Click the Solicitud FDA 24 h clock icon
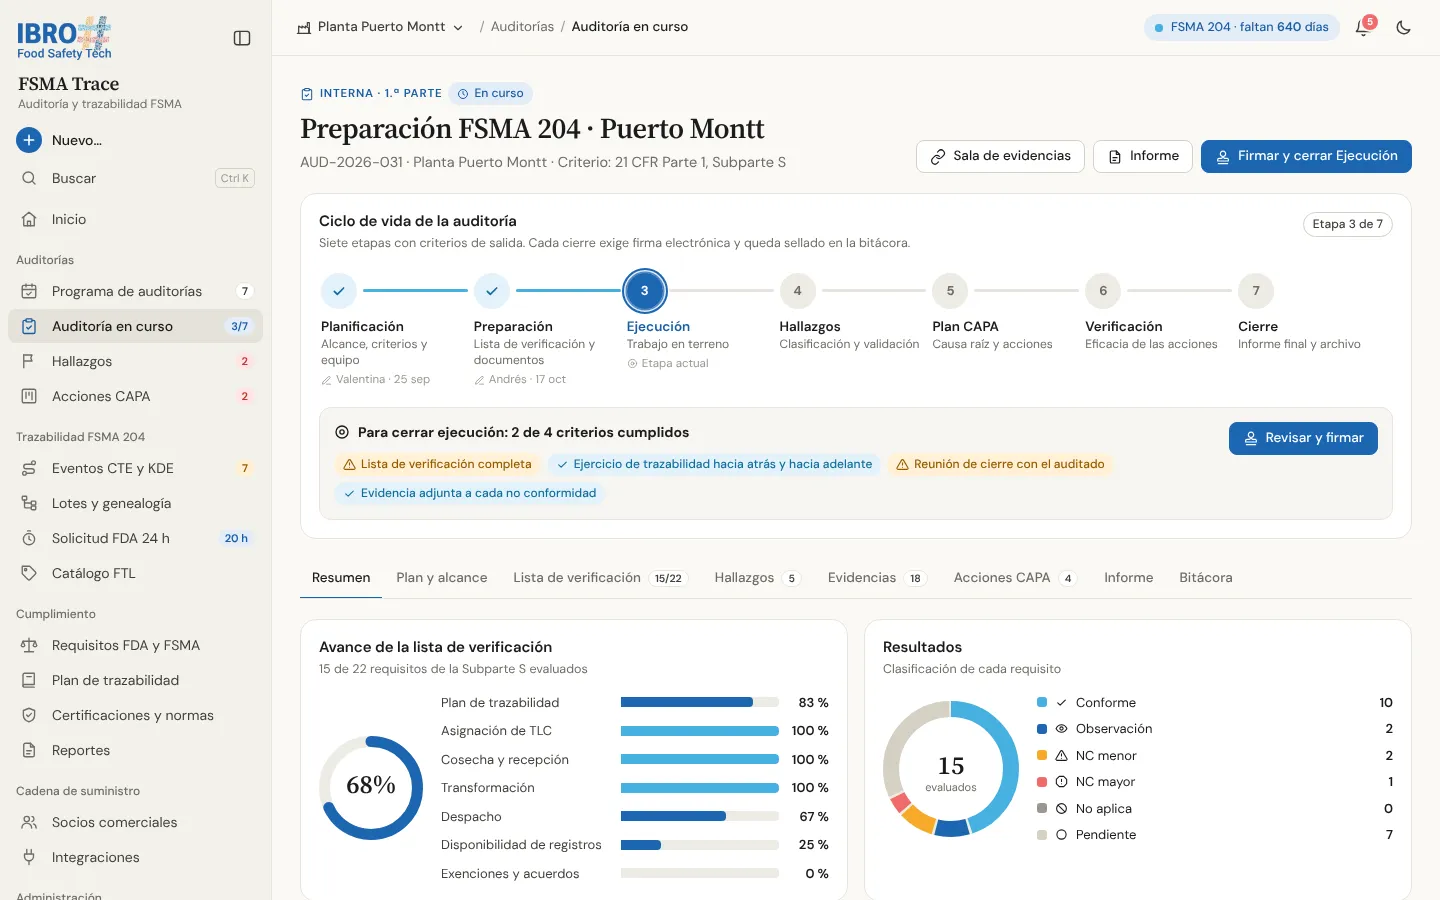This screenshot has height=900, width=1440. (x=29, y=538)
